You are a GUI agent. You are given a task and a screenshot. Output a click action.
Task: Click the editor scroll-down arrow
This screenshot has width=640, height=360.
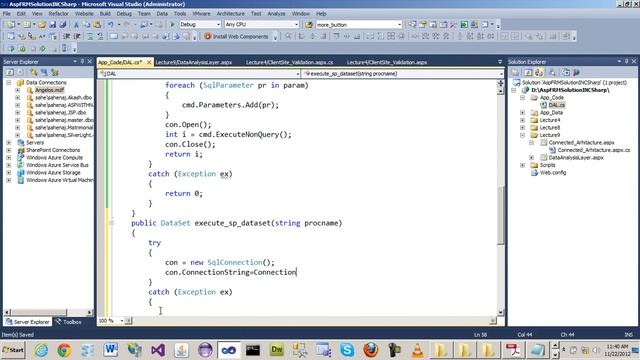[500, 312]
